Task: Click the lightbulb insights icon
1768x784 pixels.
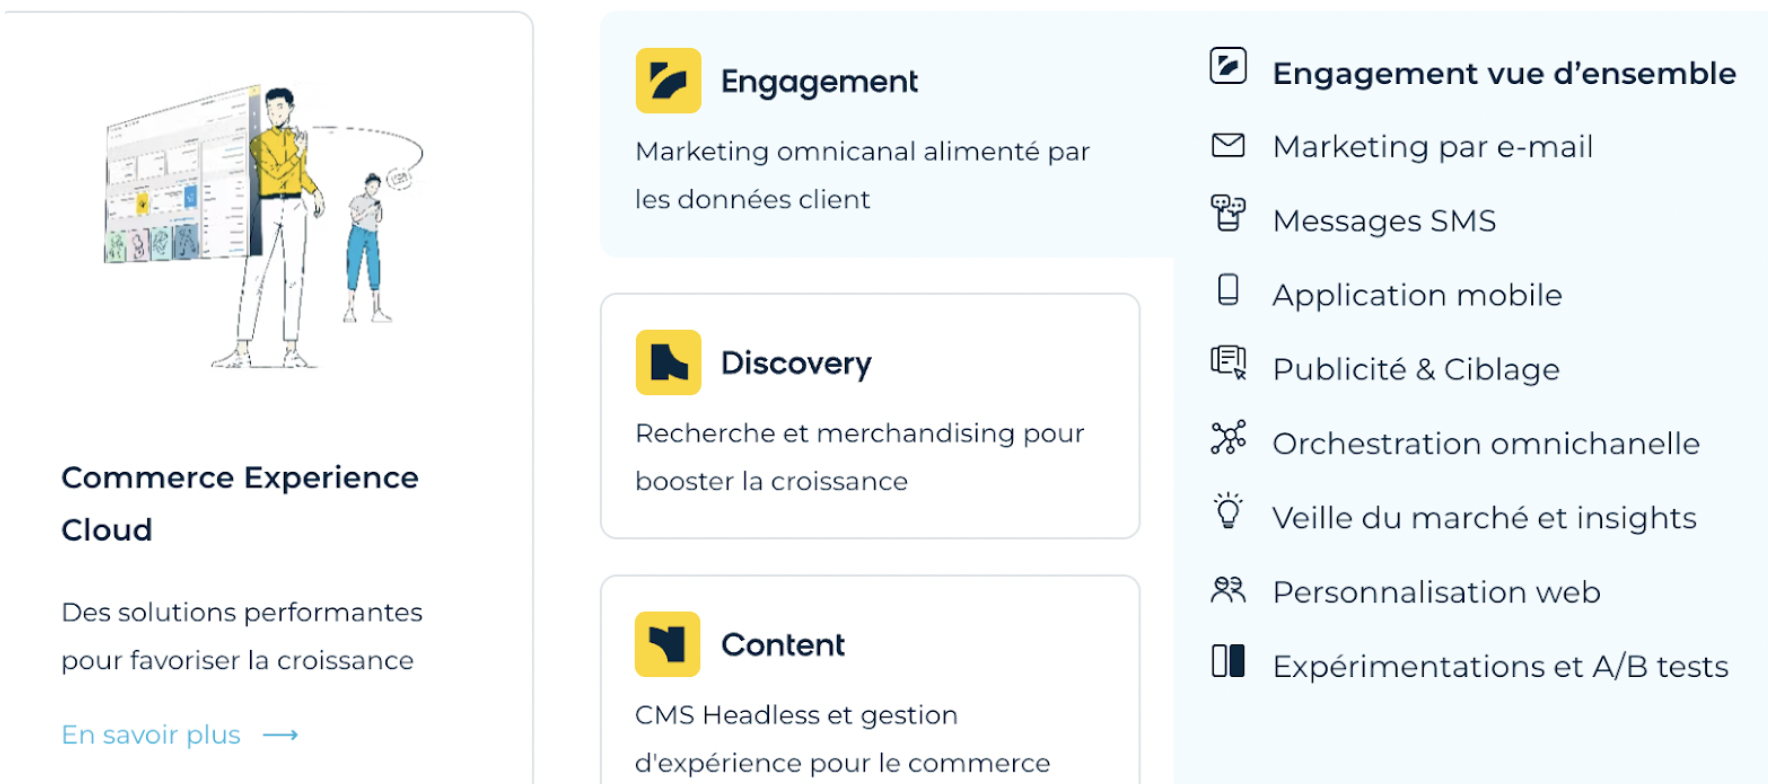Action: click(x=1228, y=511)
